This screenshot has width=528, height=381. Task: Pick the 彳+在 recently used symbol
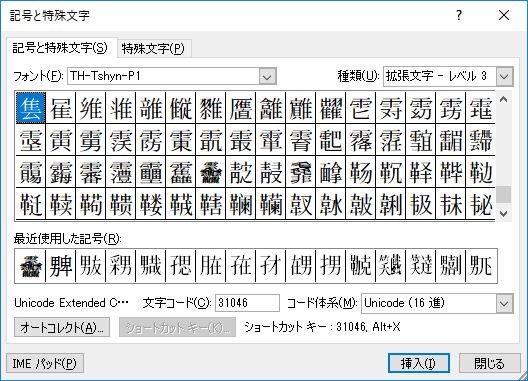point(240,266)
